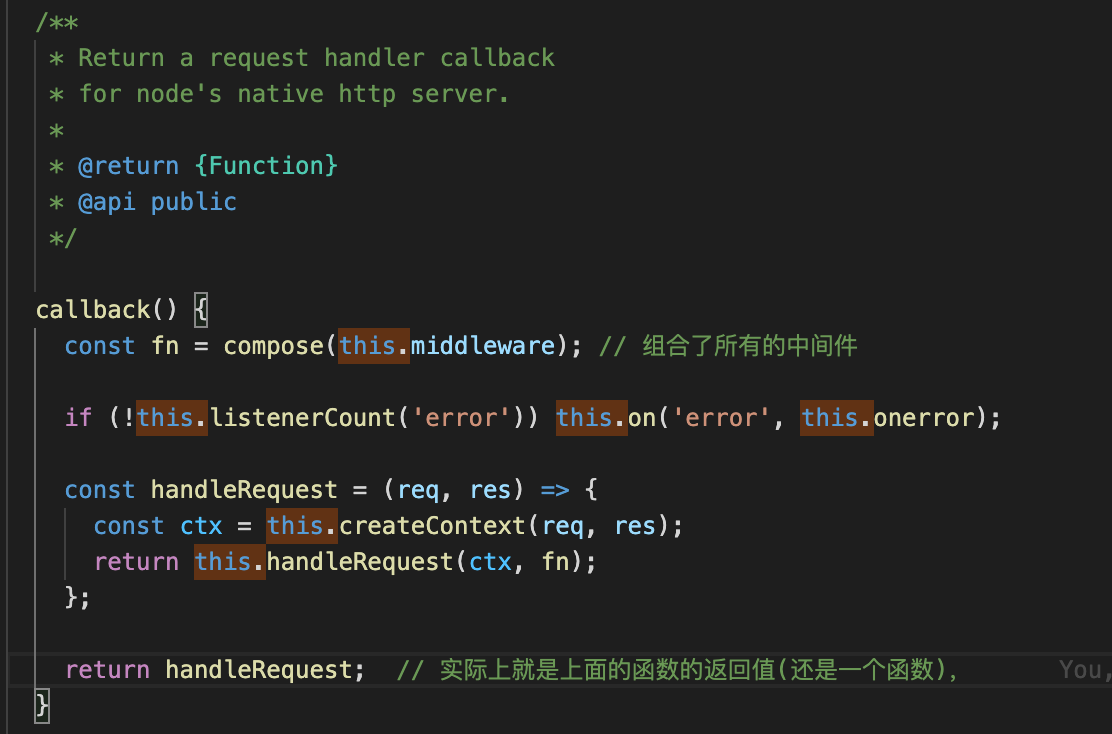Click the @api public comment tag
This screenshot has width=1112, height=734.
[x=157, y=202]
